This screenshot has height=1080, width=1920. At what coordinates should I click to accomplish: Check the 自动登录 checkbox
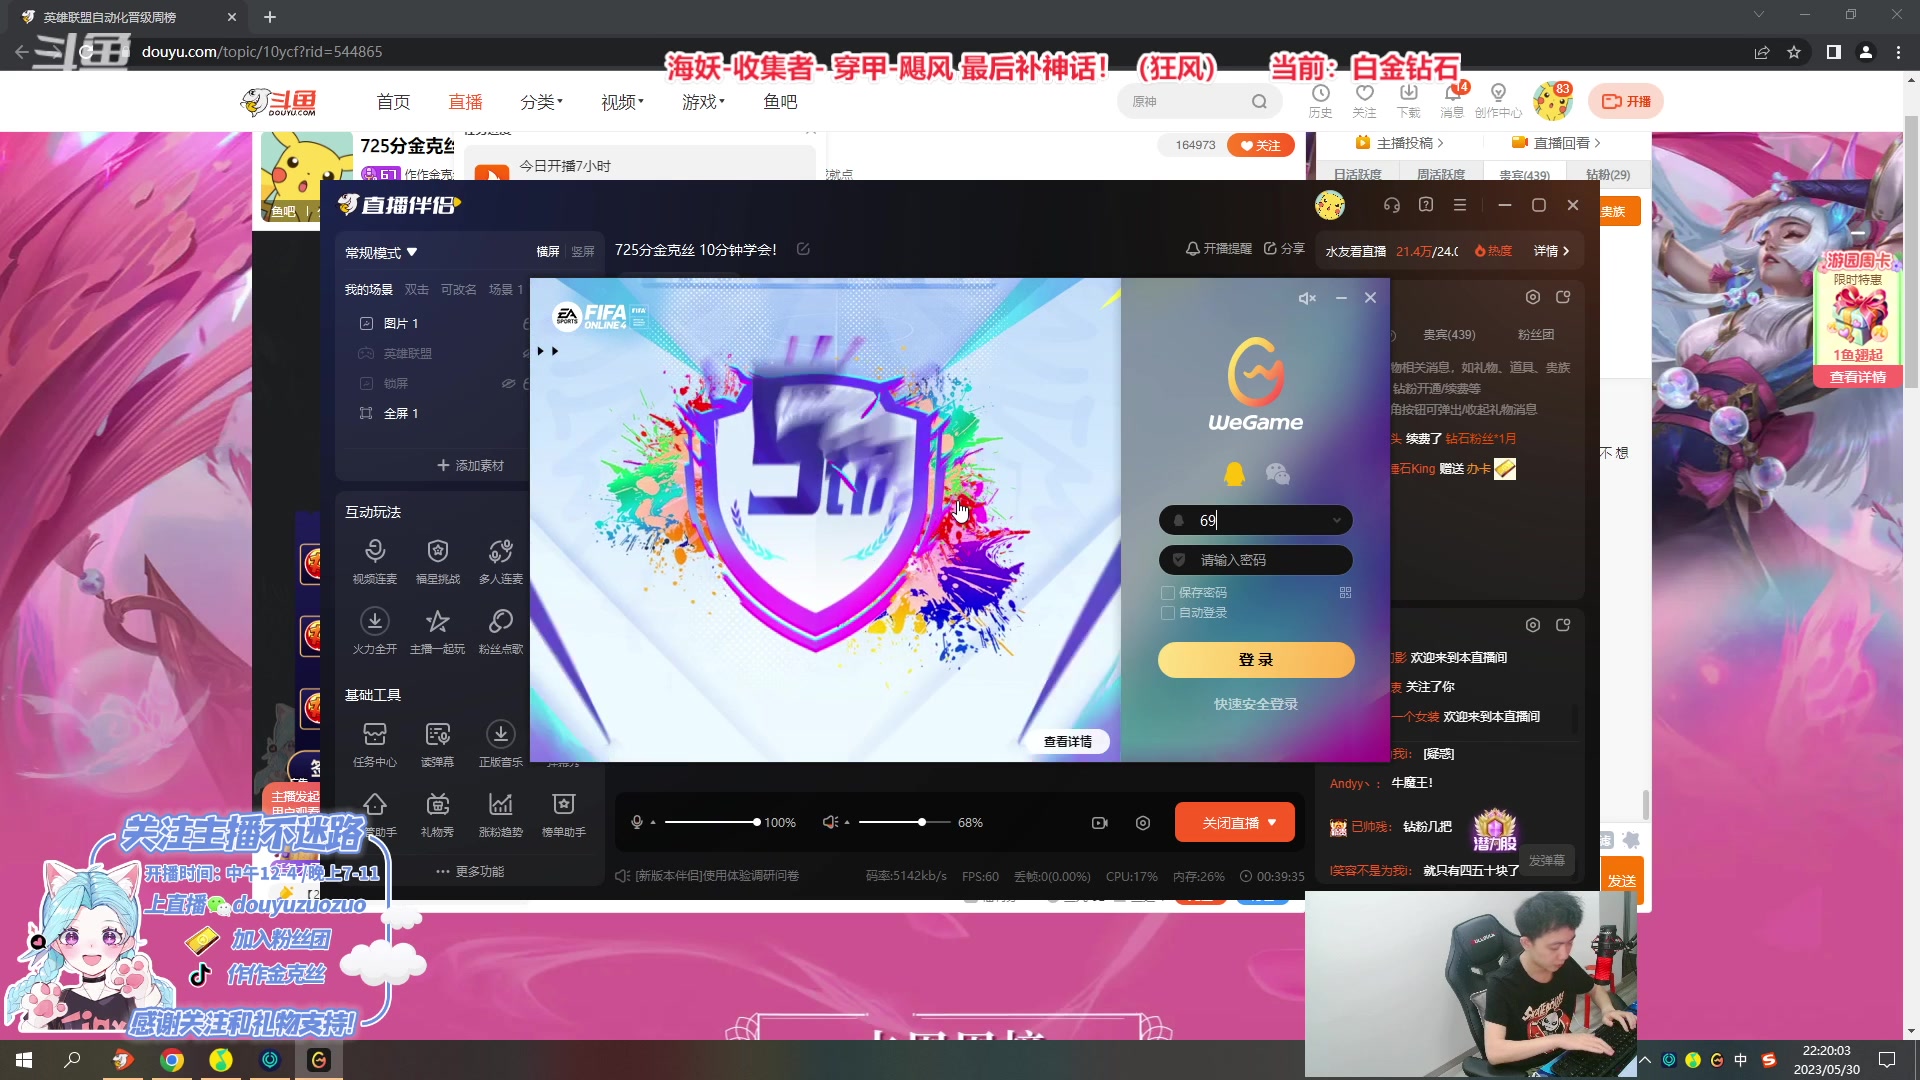1167,613
